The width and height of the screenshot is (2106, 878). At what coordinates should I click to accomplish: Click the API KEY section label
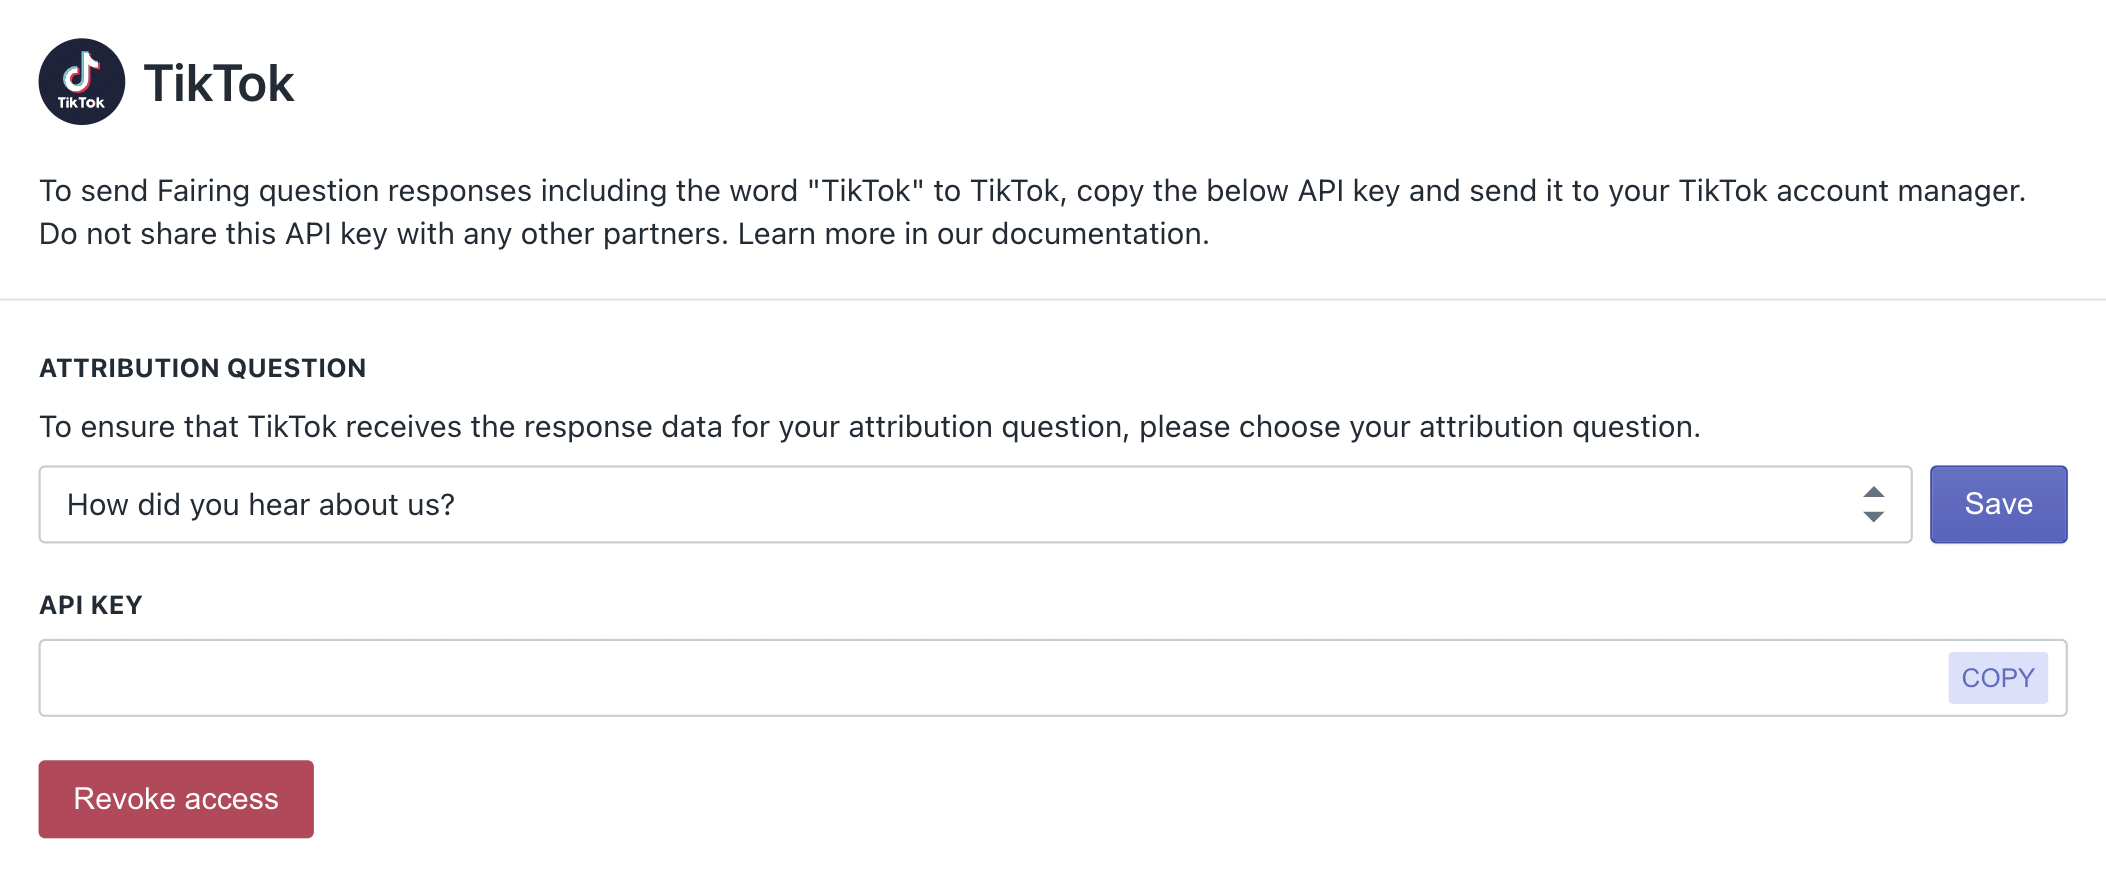point(90,605)
